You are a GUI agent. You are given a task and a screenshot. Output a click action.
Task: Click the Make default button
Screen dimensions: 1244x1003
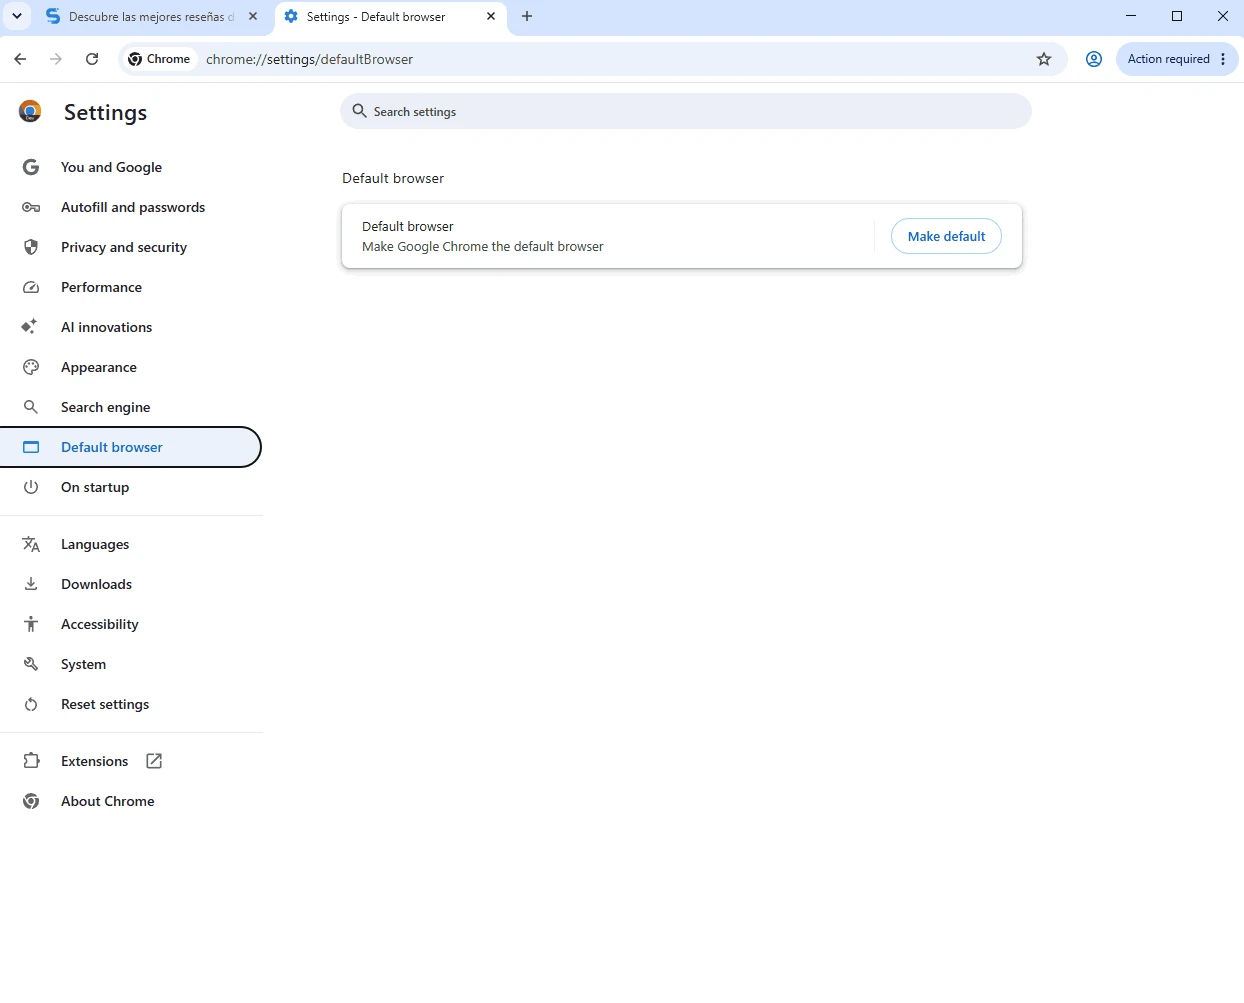(x=946, y=236)
